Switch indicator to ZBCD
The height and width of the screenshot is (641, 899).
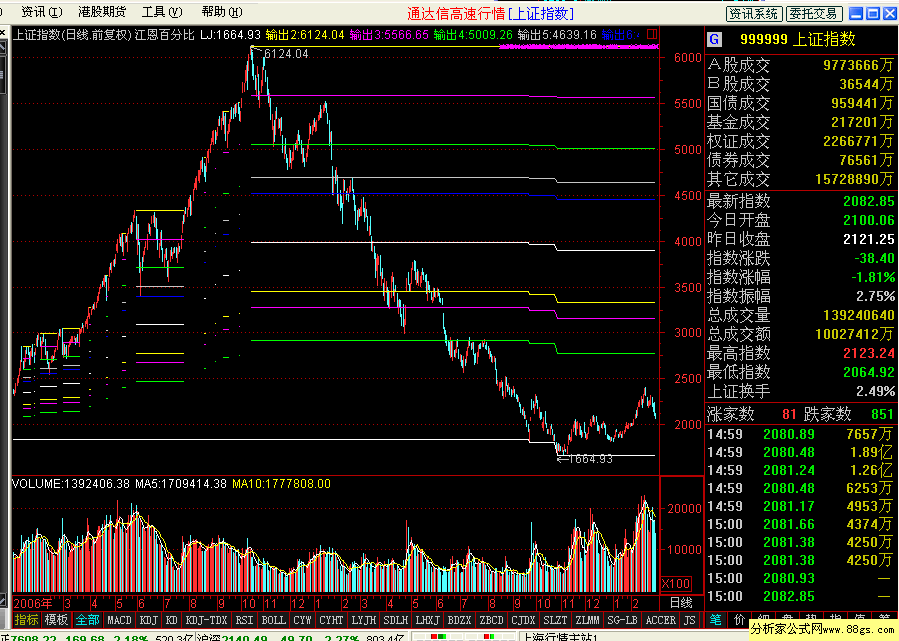click(491, 620)
